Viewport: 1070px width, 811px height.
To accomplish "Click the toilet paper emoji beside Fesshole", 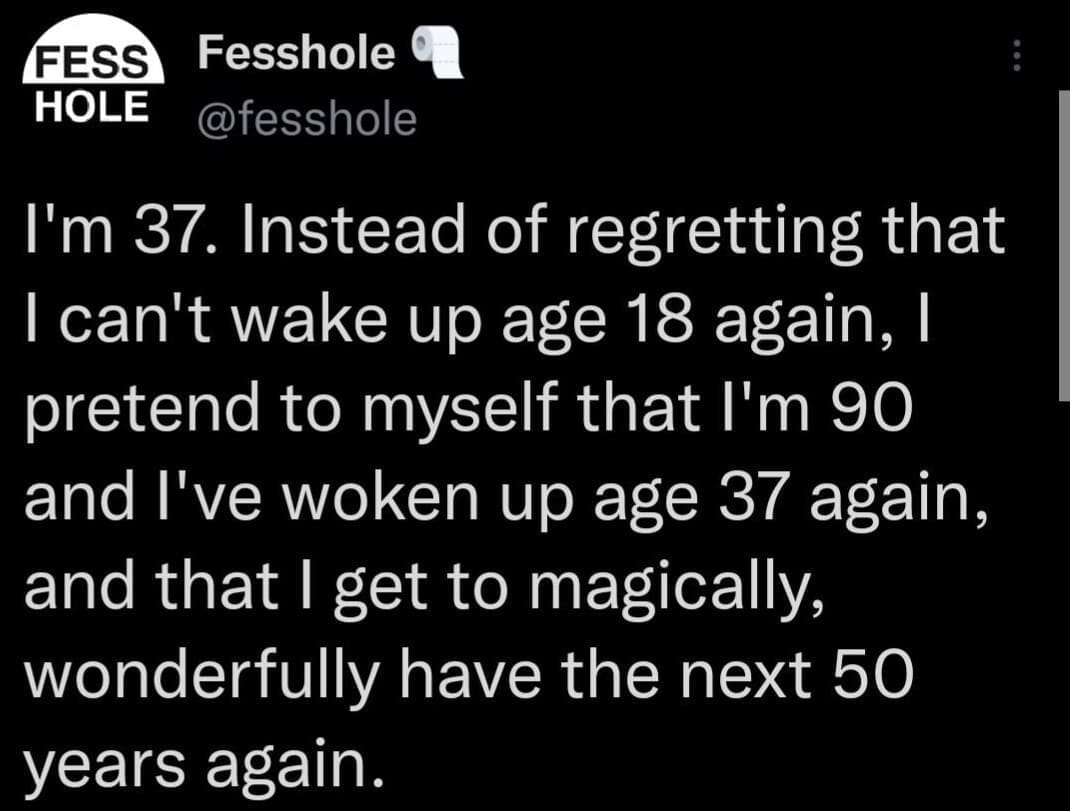I will point(437,51).
